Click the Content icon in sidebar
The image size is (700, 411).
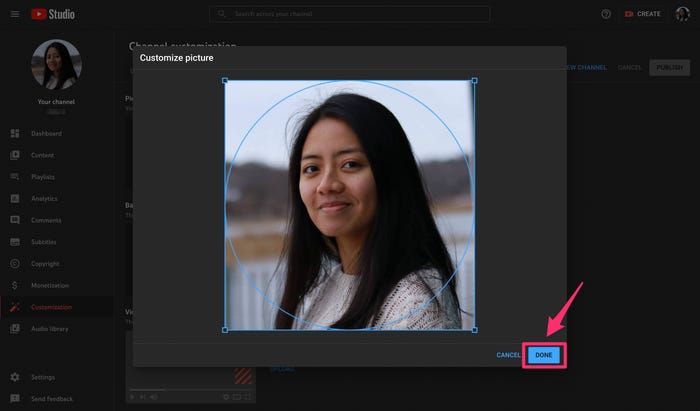15,155
